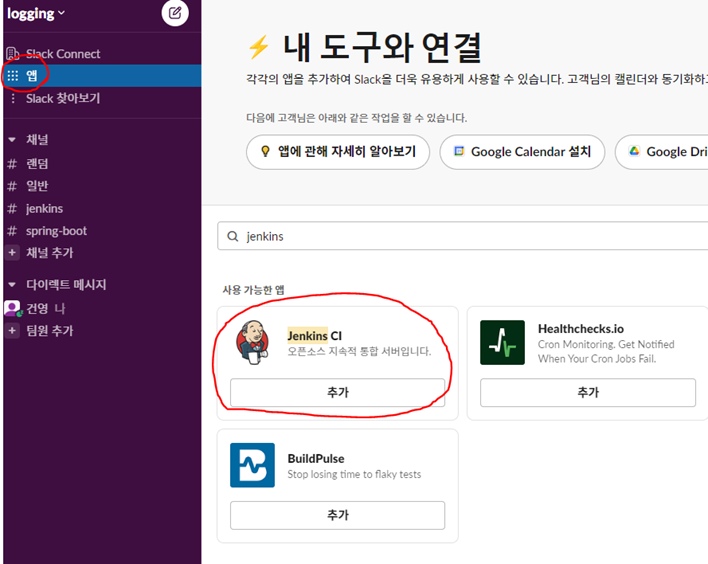Open the Healthchecks.io app title
The height and width of the screenshot is (564, 708).
[581, 329]
